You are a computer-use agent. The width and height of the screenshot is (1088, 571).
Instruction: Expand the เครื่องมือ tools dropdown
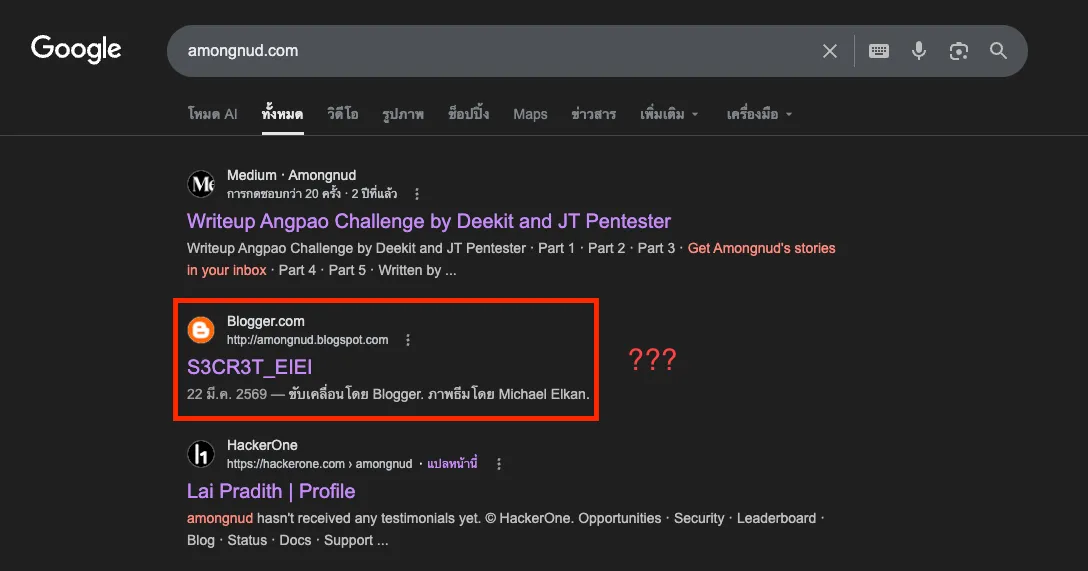pos(759,114)
